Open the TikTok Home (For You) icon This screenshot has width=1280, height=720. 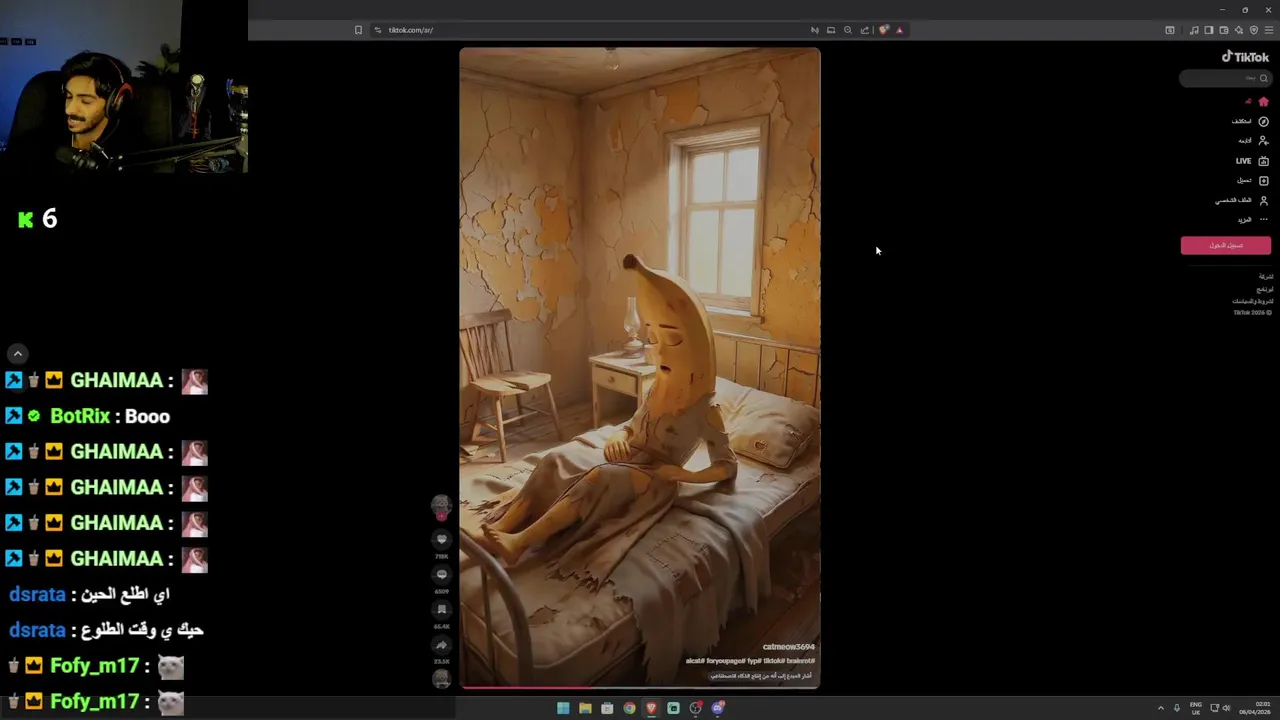[1263, 102]
